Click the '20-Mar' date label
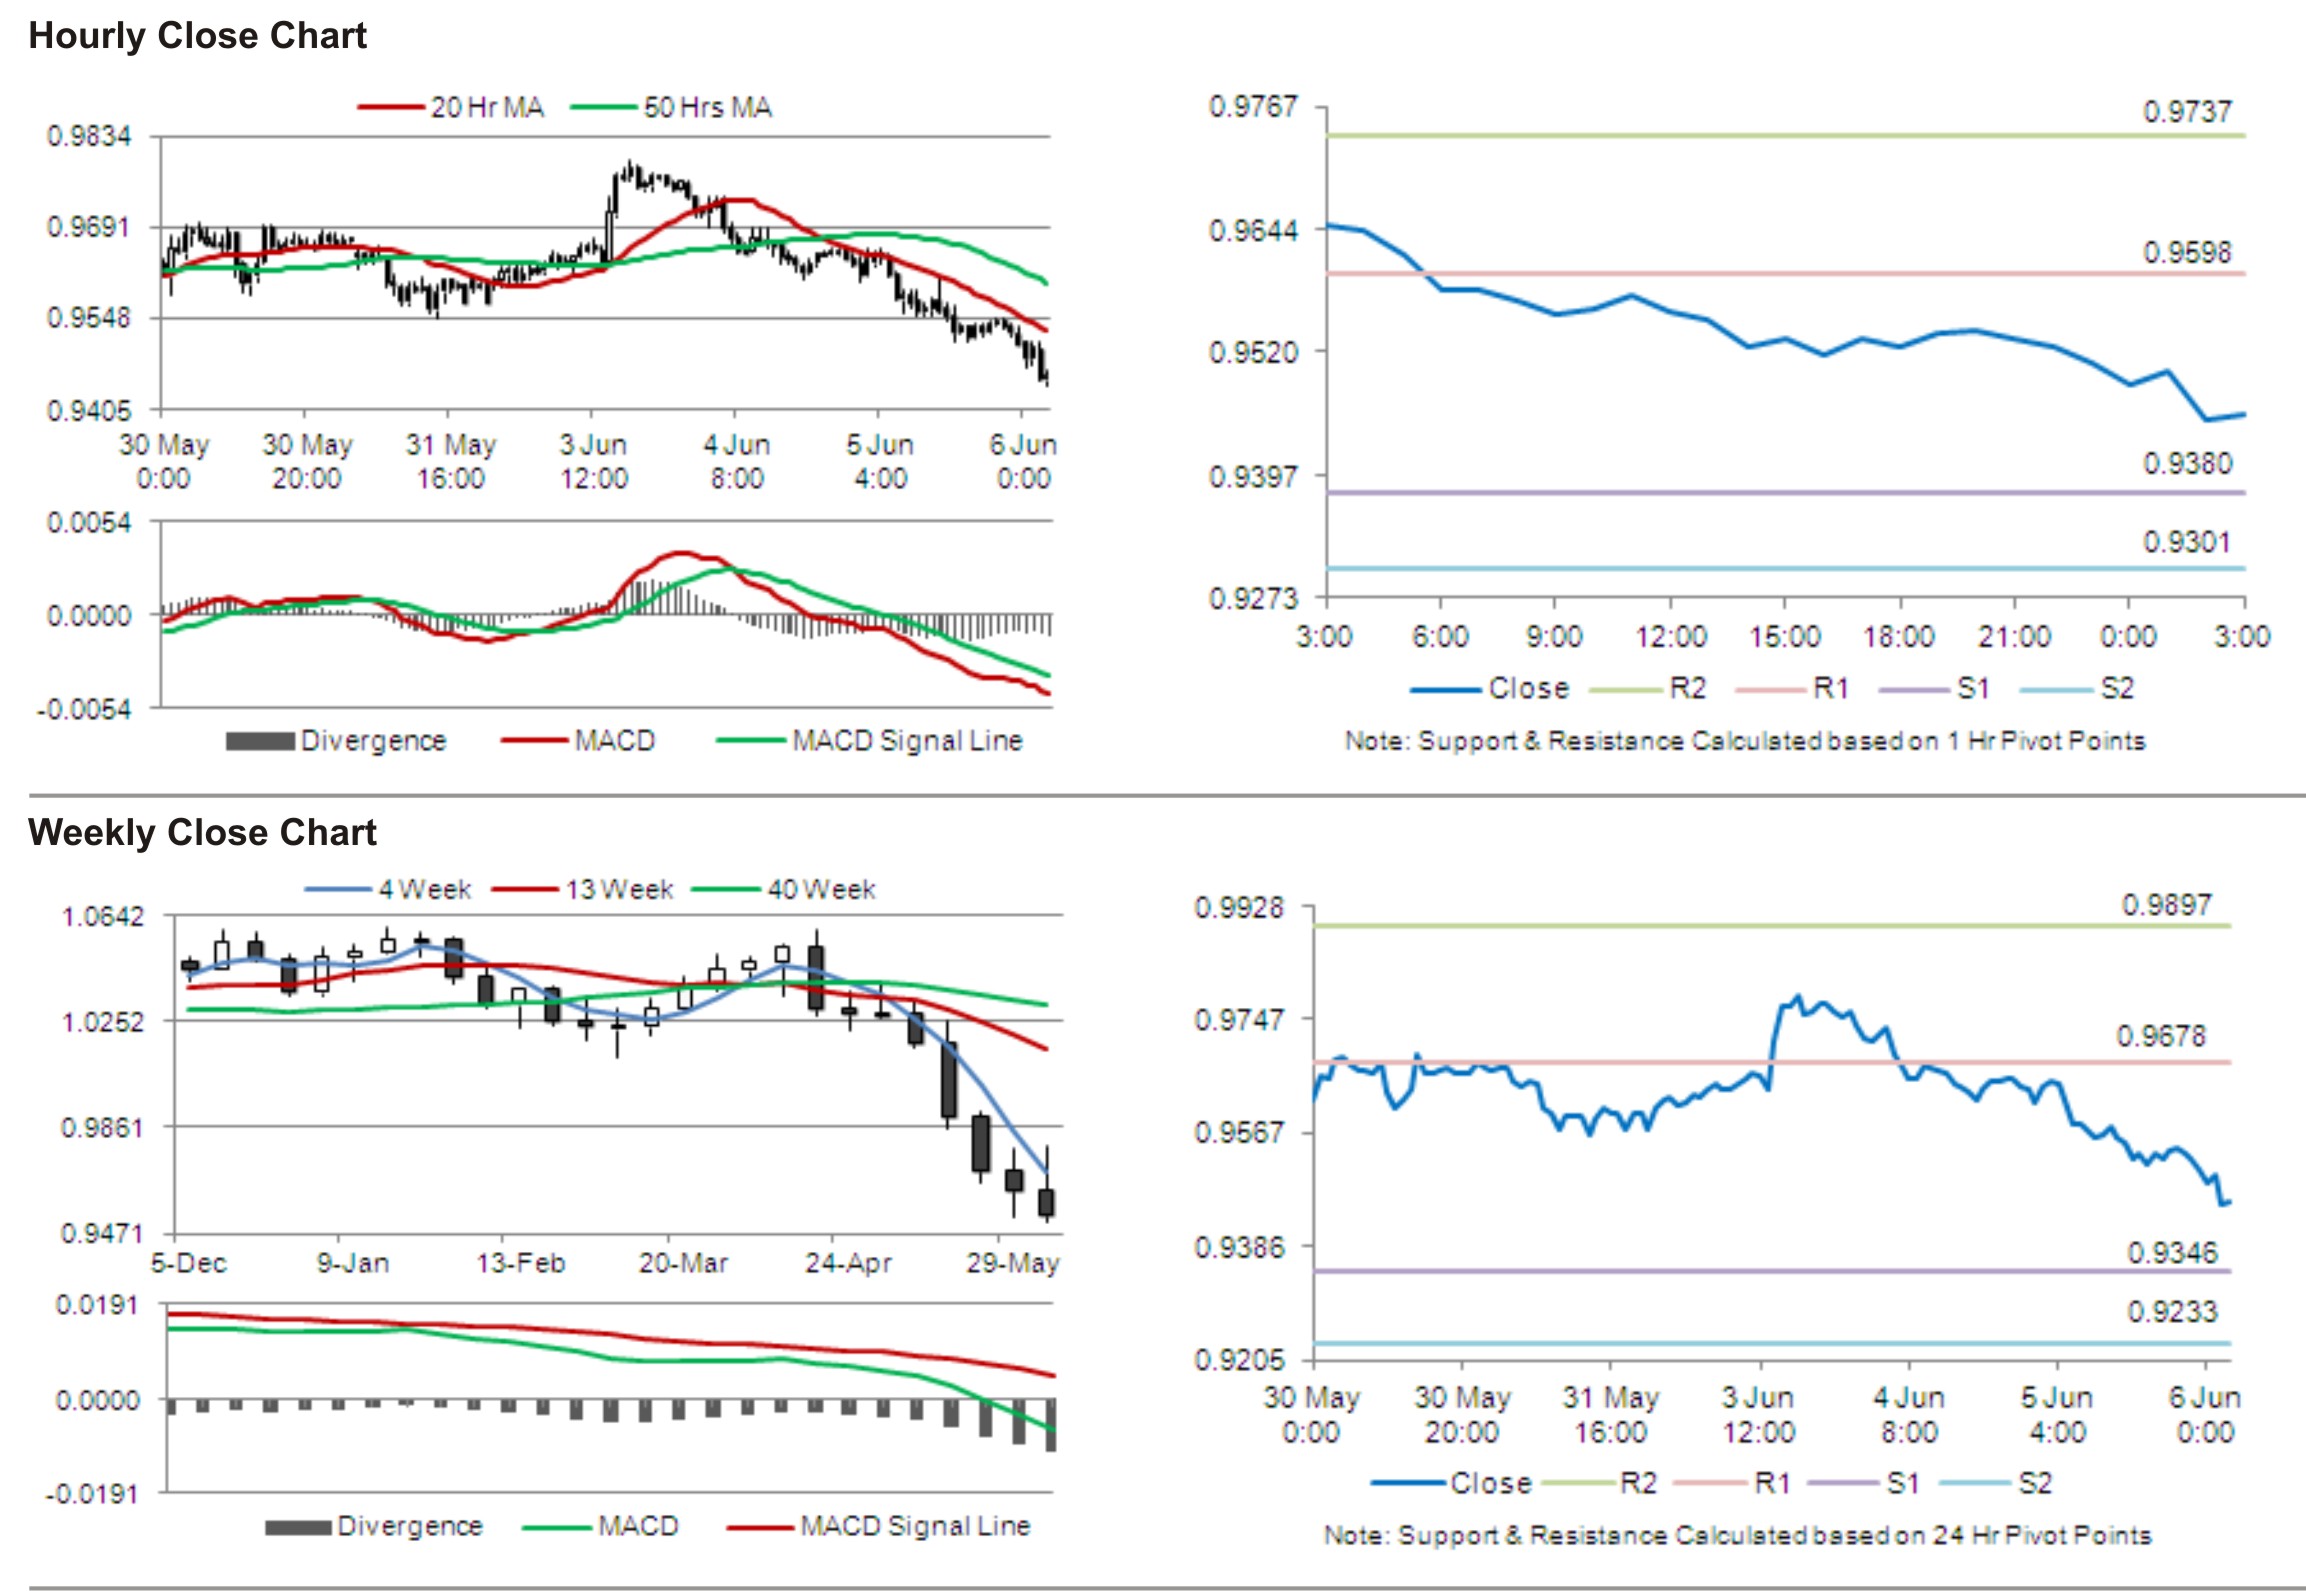 [683, 1263]
